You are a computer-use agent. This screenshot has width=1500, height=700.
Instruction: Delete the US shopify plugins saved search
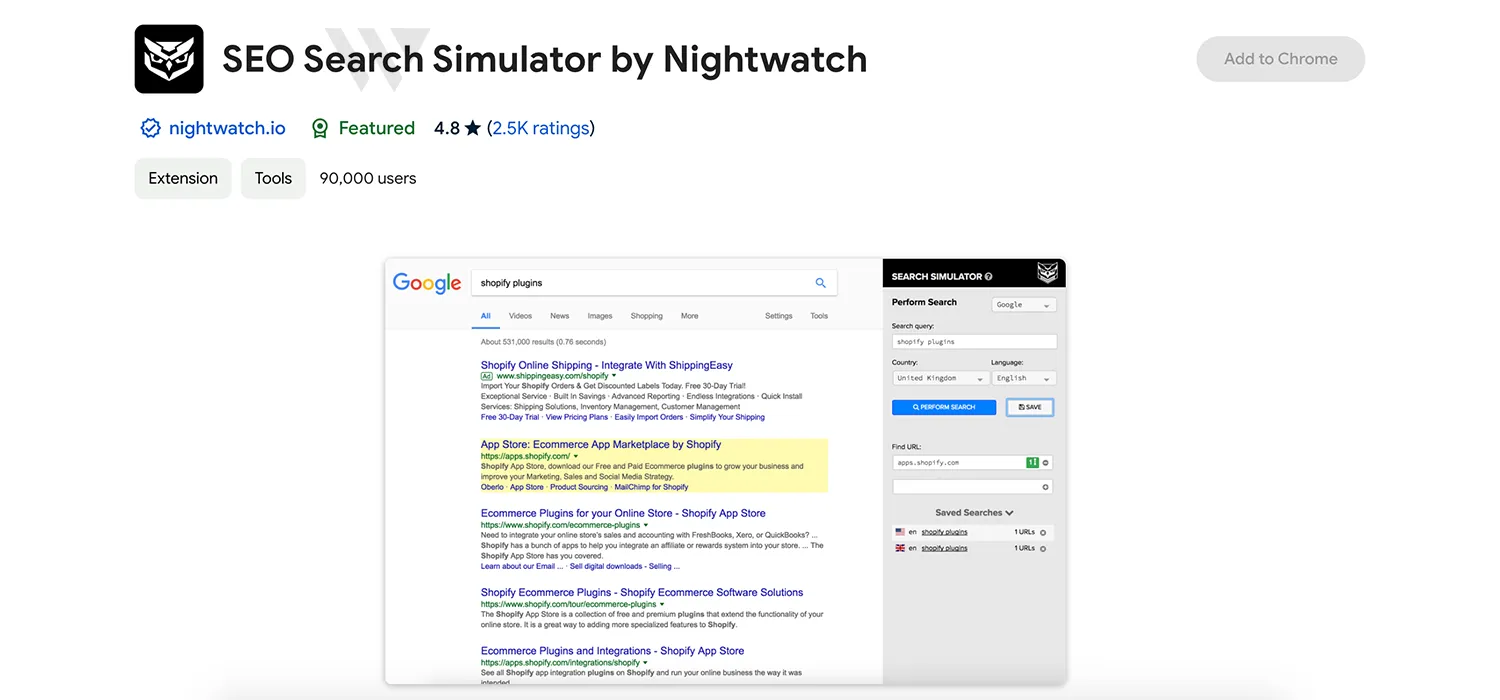click(x=1043, y=533)
